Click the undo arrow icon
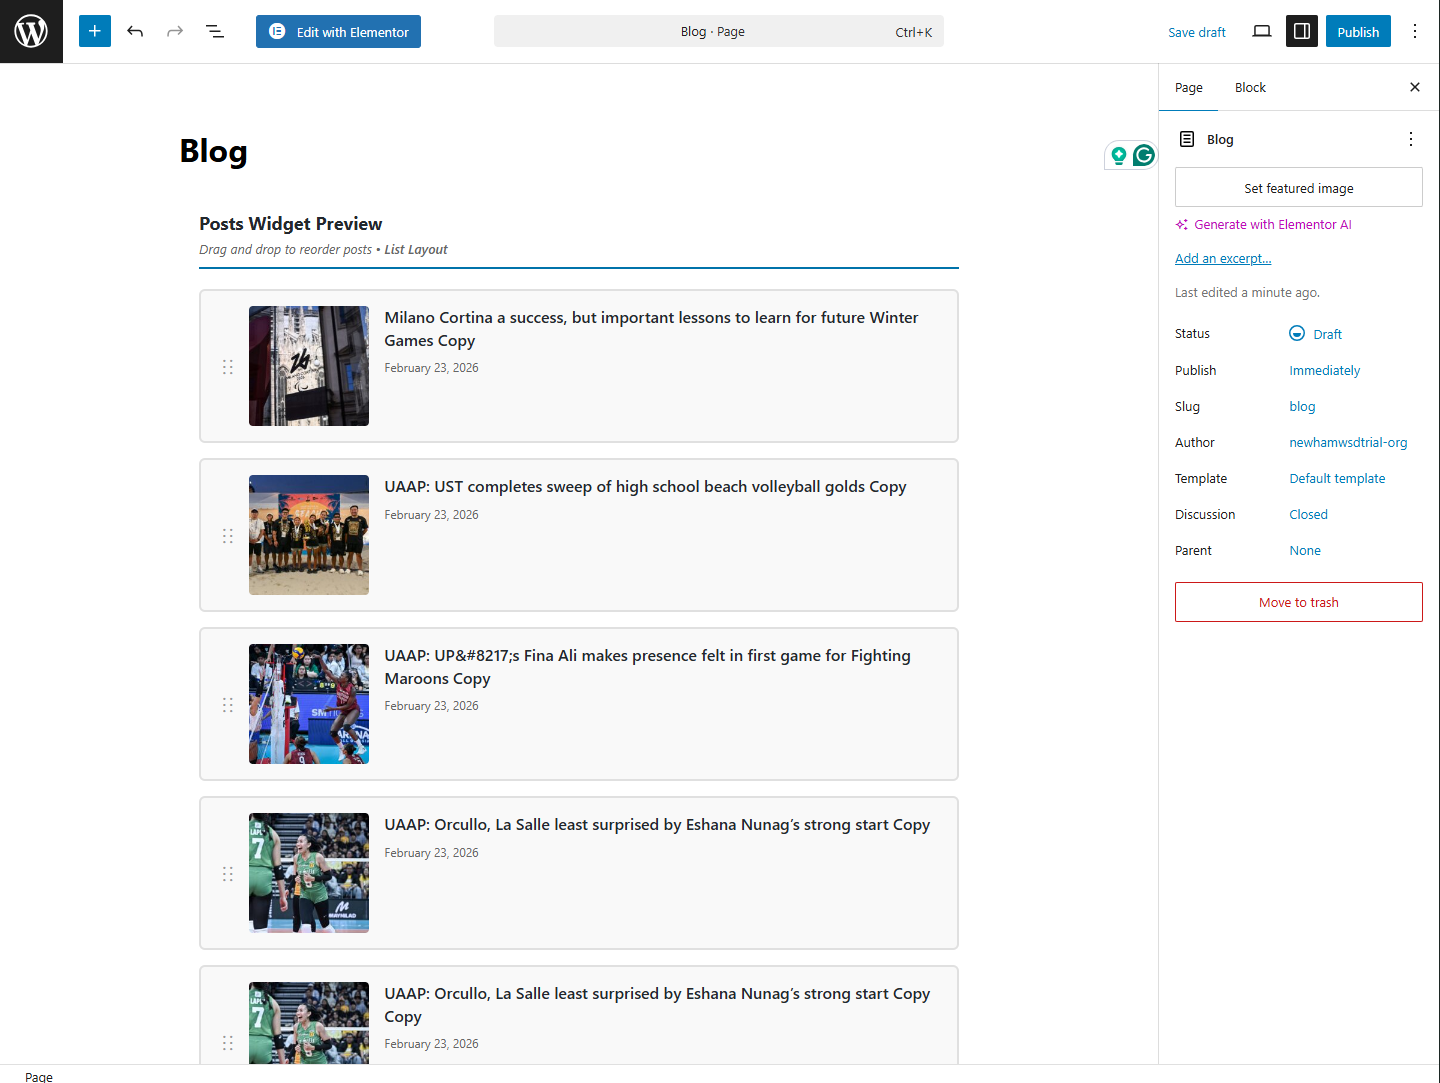Image resolution: width=1440 pixels, height=1083 pixels. 135,31
